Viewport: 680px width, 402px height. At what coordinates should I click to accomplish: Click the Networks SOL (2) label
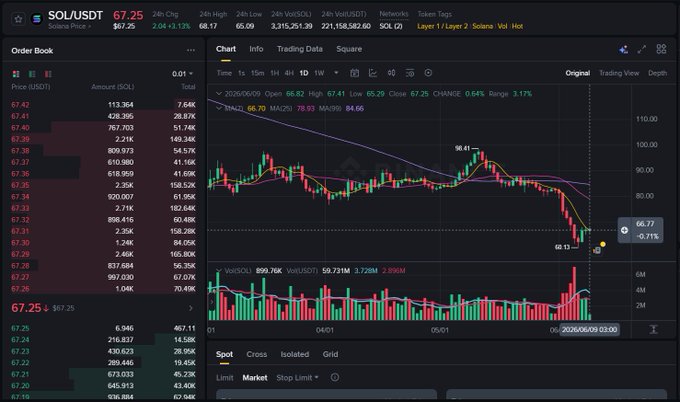click(x=391, y=26)
